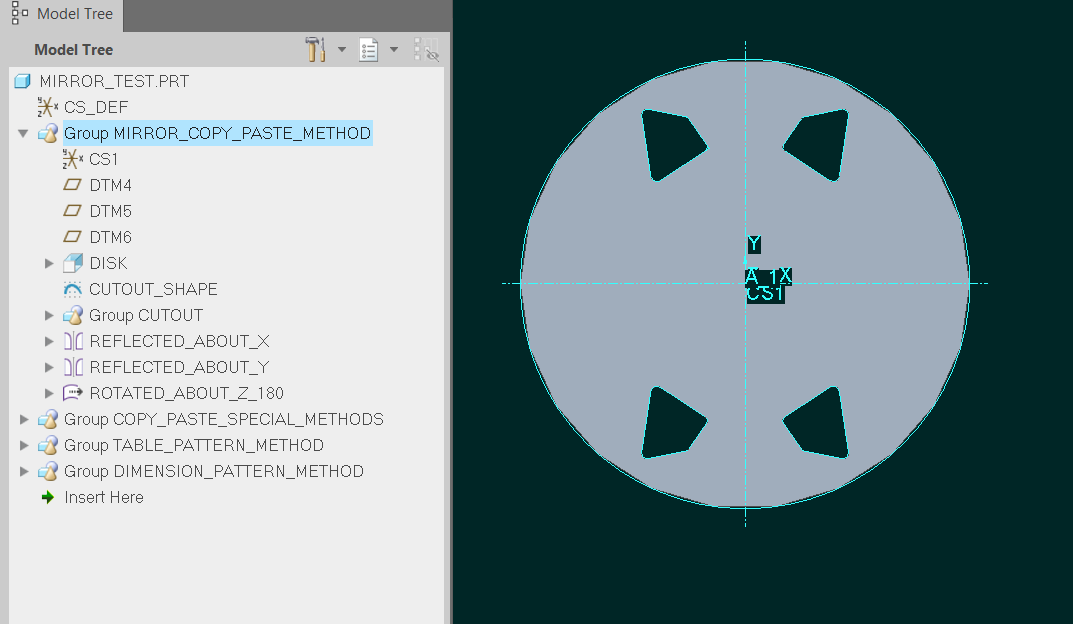1073x624 pixels.
Task: Open the settings dropdown arrow
Action: point(393,48)
